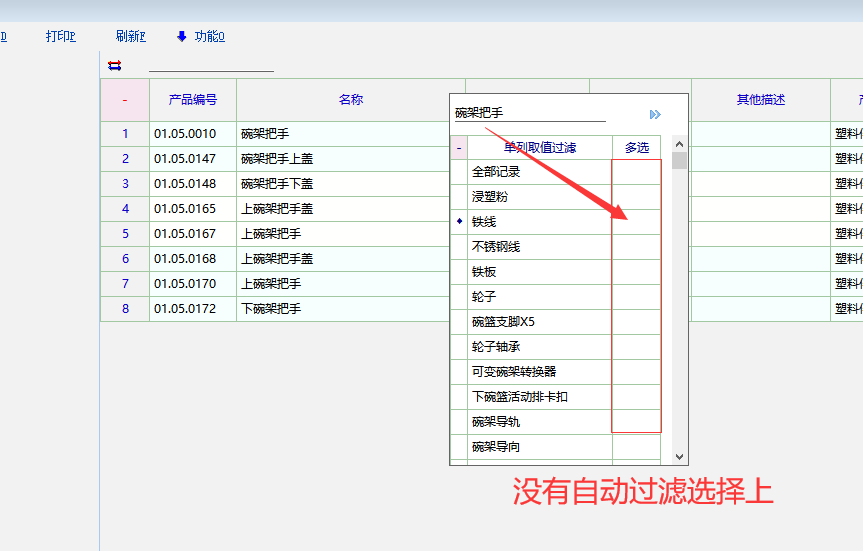Screen dimensions: 863x551
Task: Click the pink minus cell in grid header
Action: [125, 100]
